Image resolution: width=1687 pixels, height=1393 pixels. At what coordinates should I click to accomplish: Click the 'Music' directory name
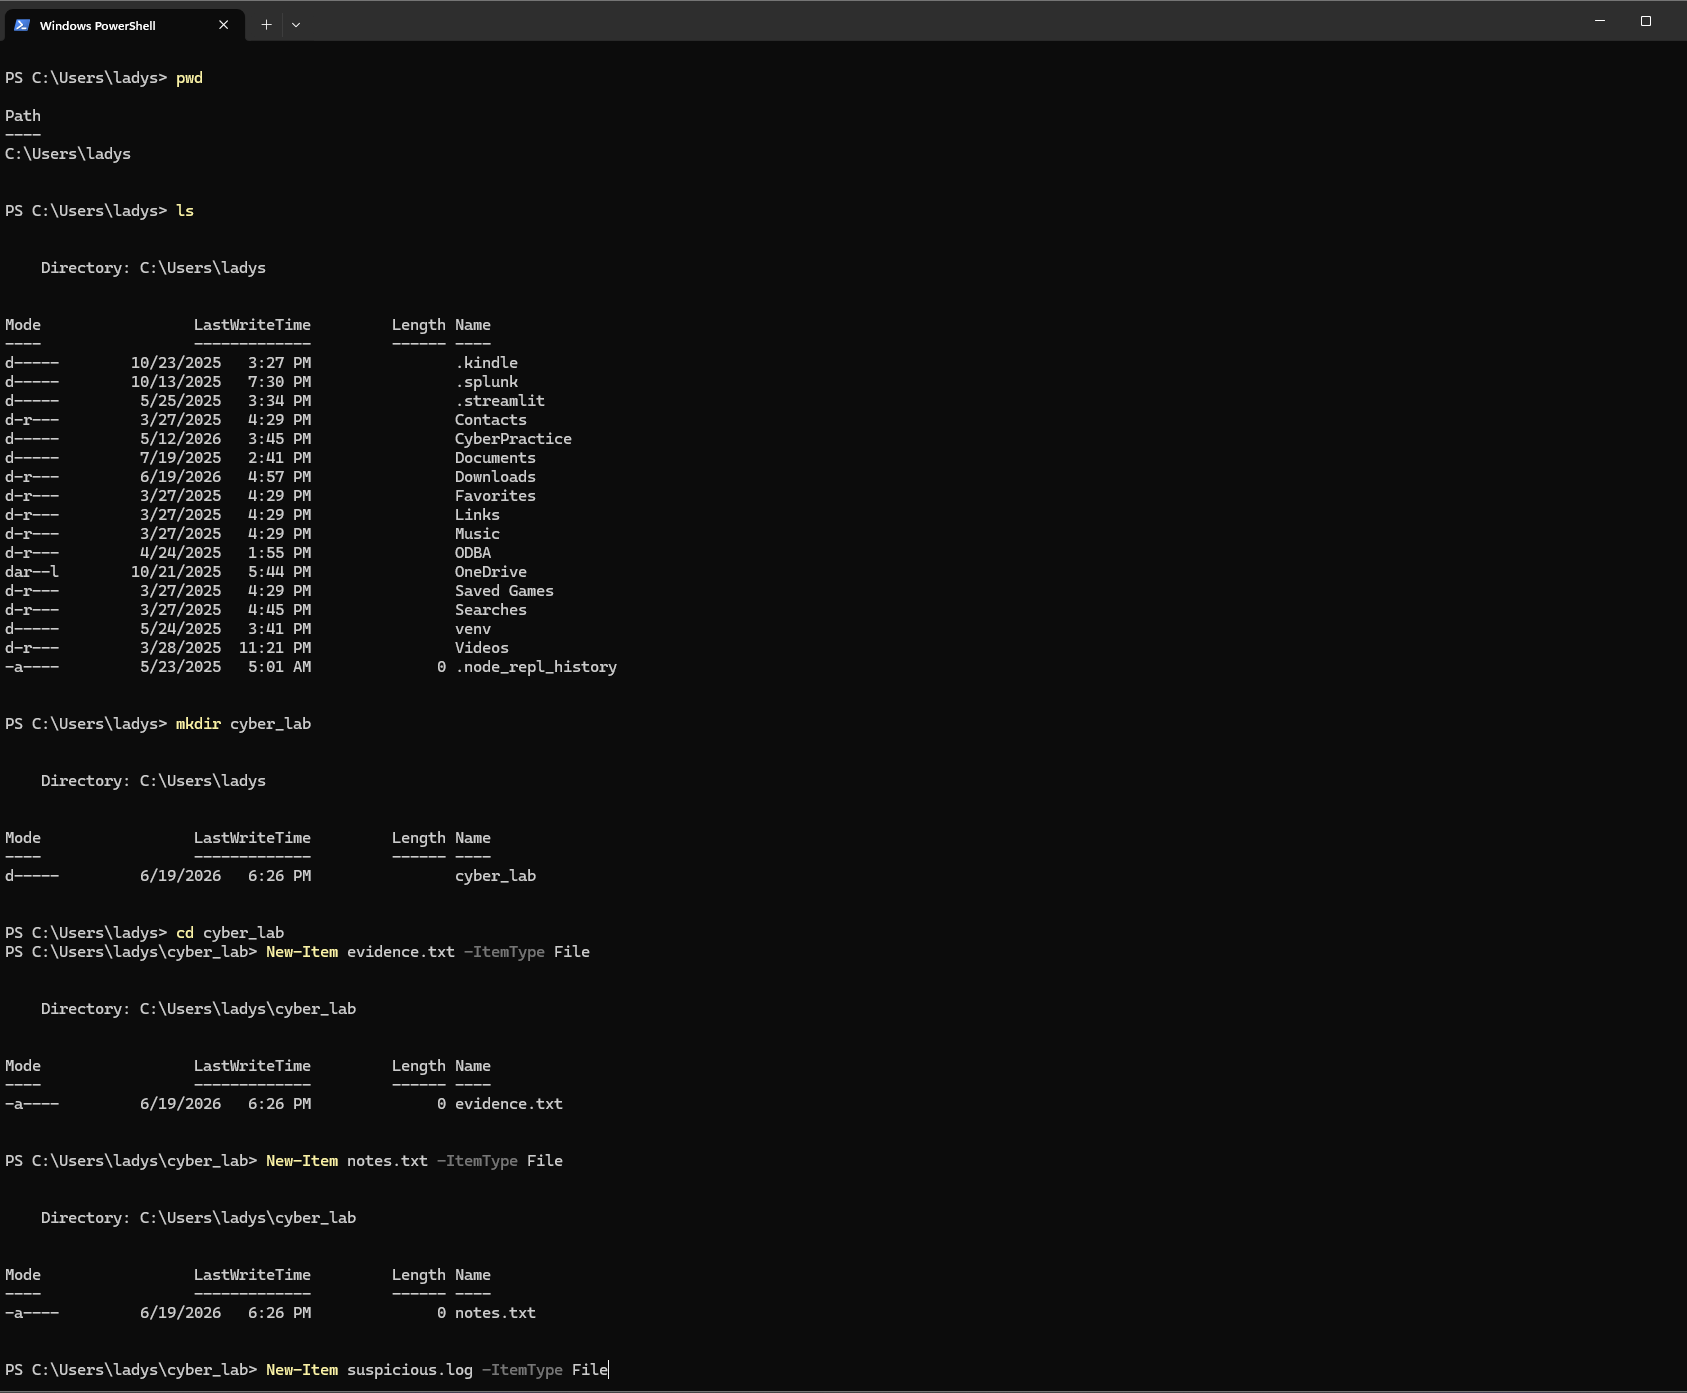477,534
